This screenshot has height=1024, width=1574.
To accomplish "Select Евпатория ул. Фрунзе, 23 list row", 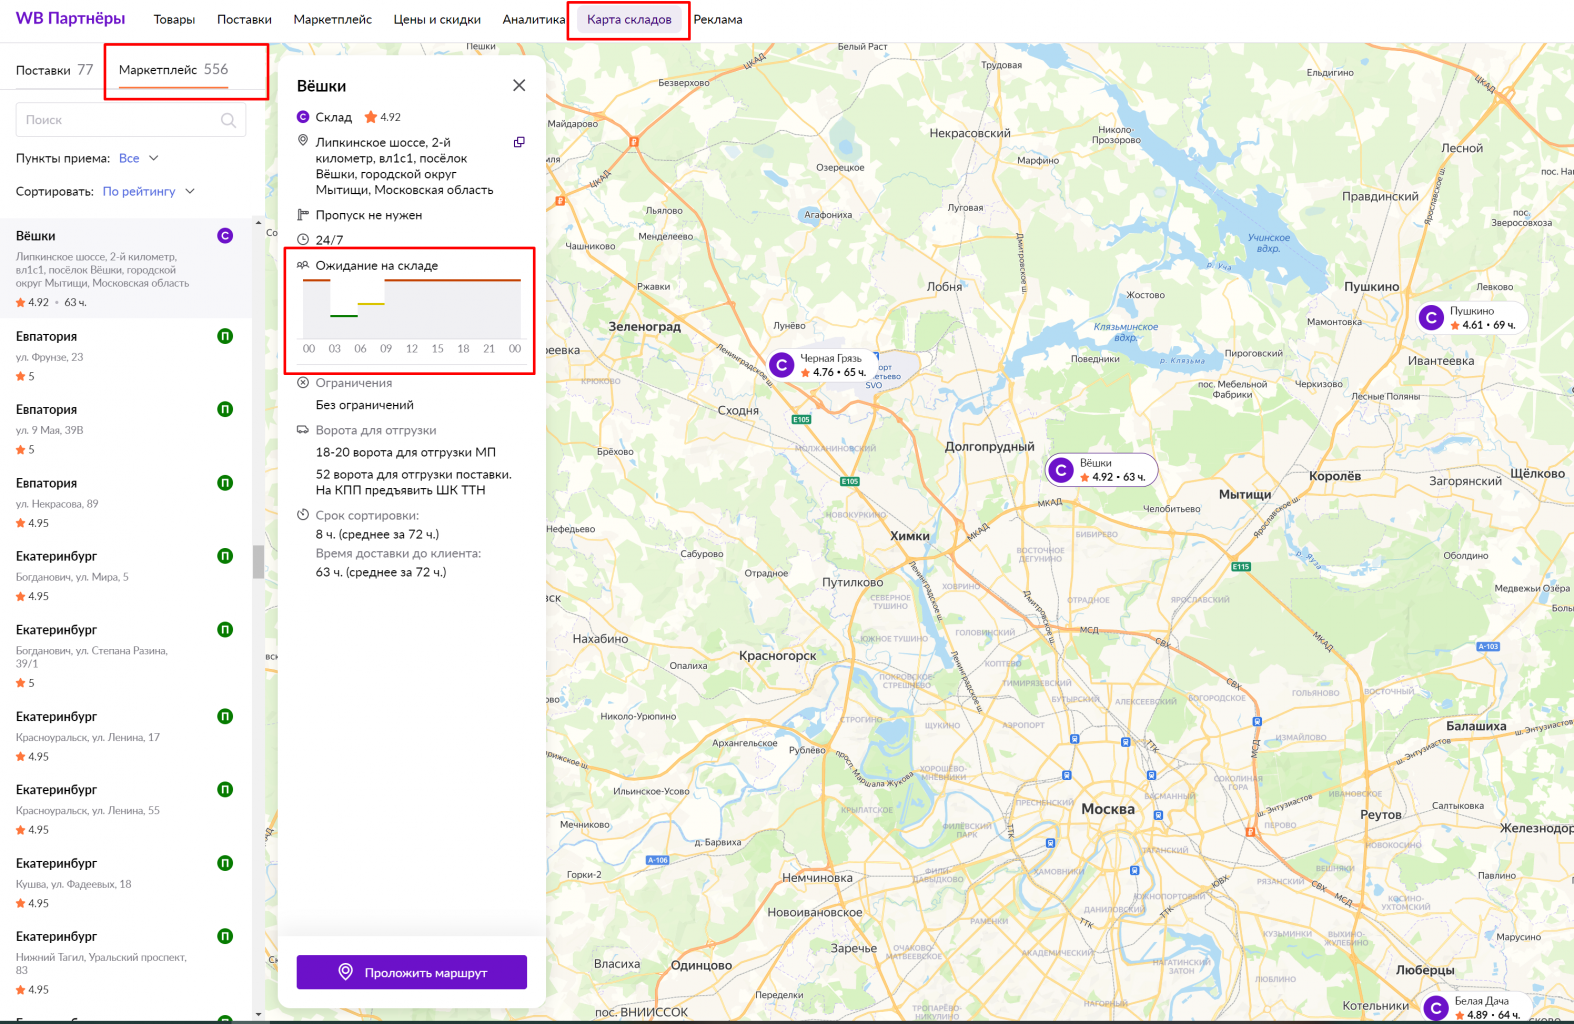I will tap(126, 355).
